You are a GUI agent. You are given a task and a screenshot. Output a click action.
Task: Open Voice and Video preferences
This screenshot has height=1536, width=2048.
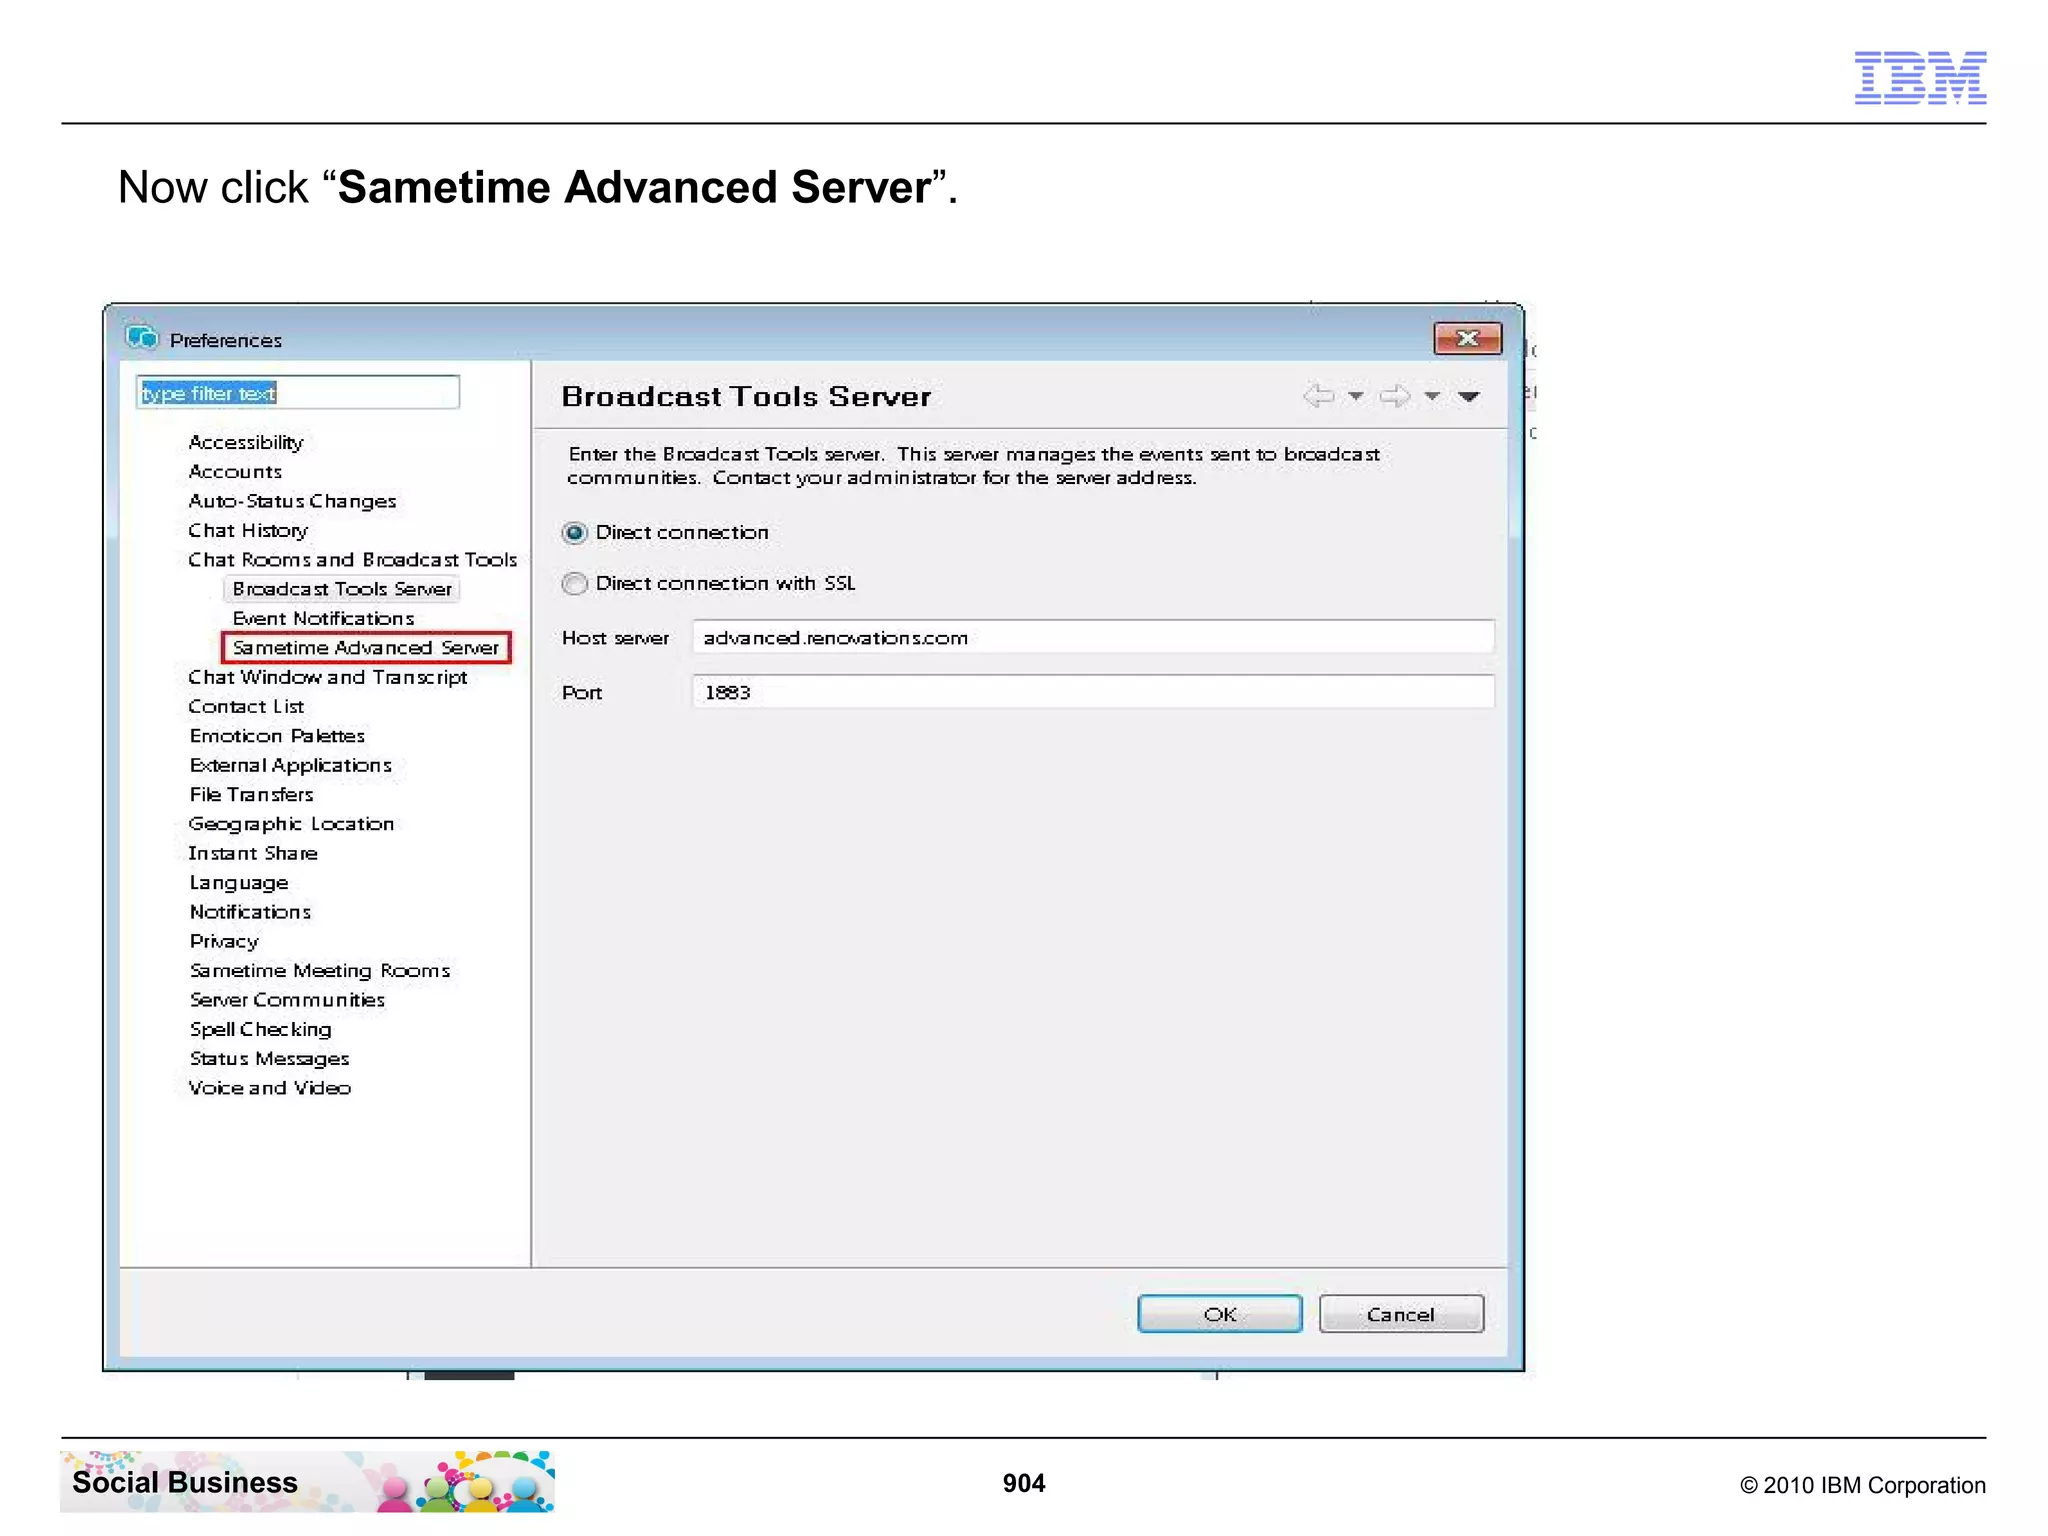click(269, 1088)
